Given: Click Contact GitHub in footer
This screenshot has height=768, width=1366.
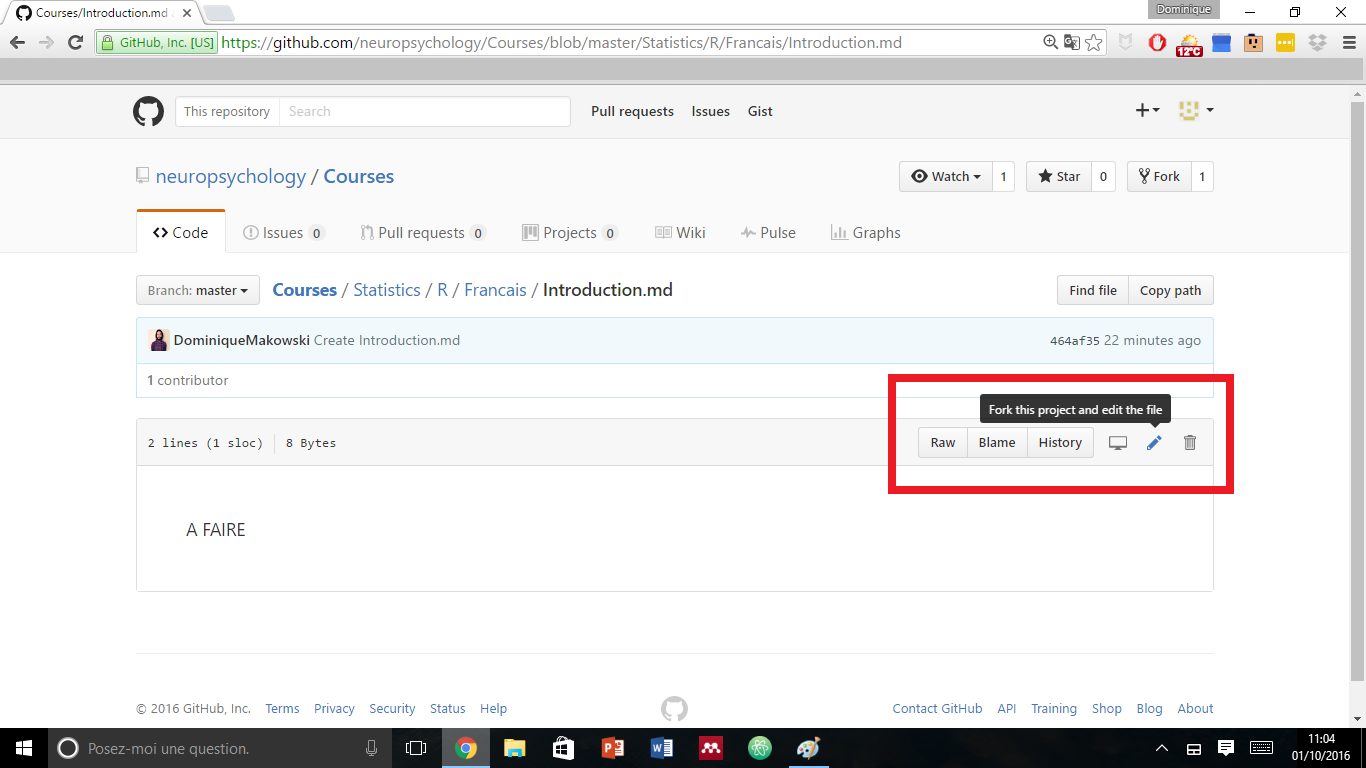Looking at the screenshot, I should (937, 708).
